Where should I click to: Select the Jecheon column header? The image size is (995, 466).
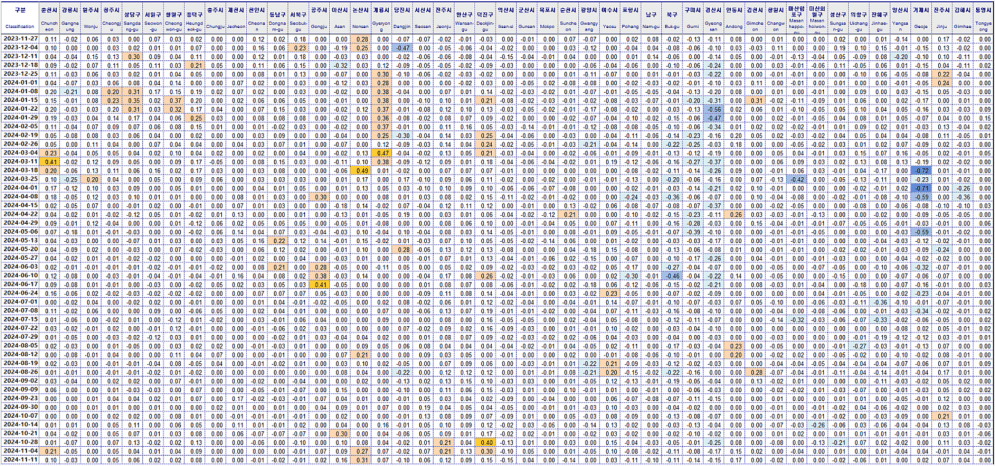(235, 19)
